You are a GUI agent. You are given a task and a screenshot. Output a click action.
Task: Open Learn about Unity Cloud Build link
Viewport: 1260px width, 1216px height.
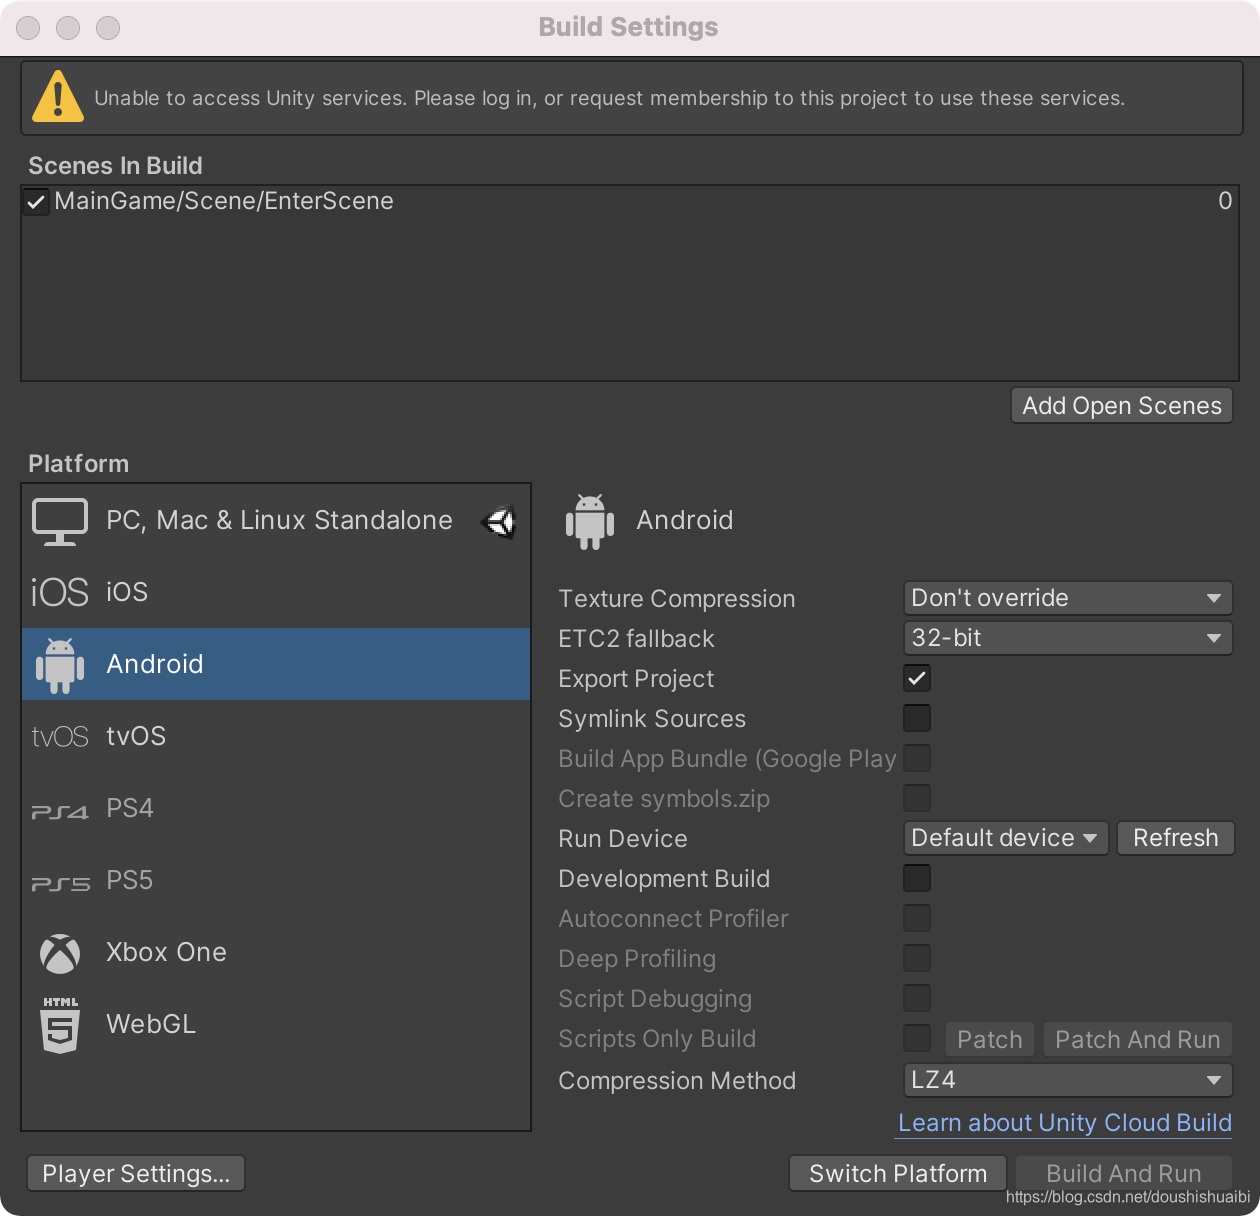point(1063,1123)
